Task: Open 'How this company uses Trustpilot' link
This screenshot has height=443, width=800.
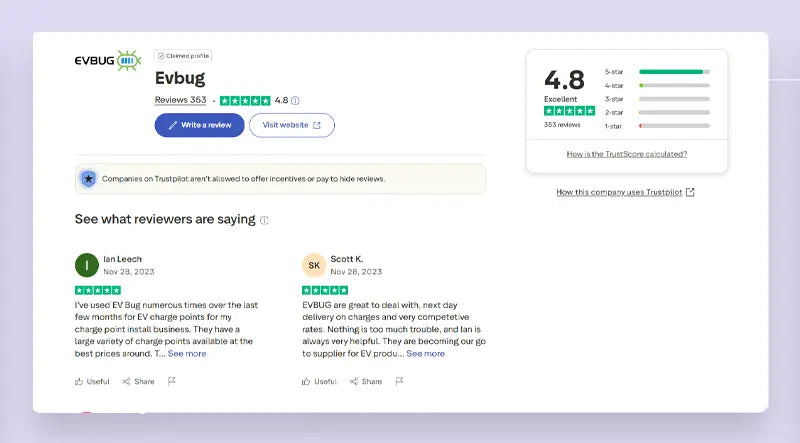Action: point(625,192)
